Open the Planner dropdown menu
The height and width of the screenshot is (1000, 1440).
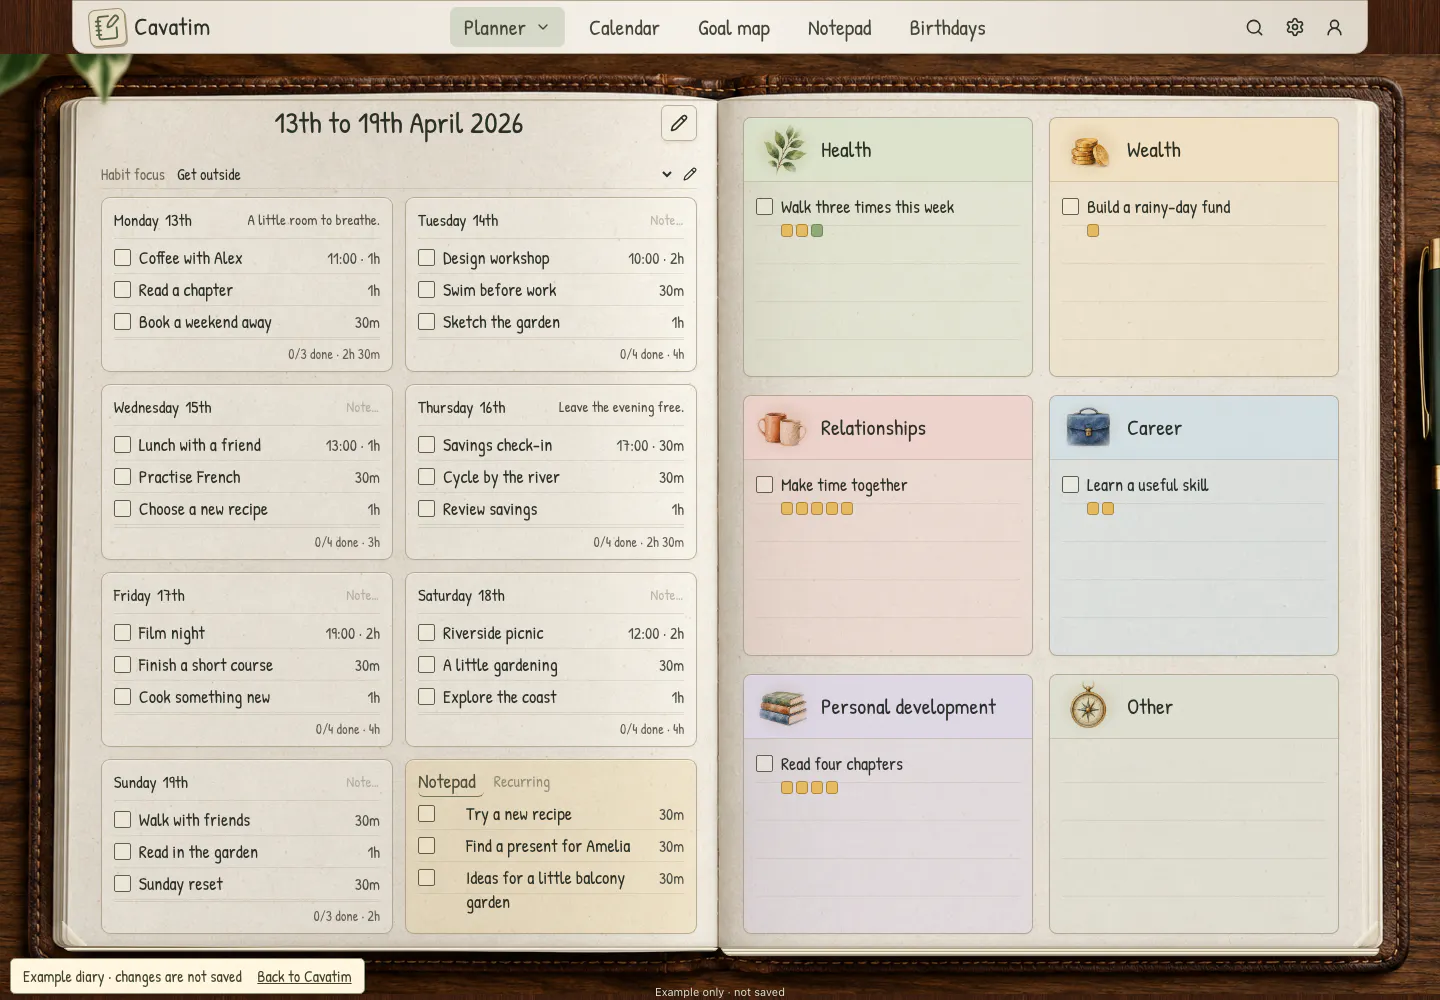(507, 28)
